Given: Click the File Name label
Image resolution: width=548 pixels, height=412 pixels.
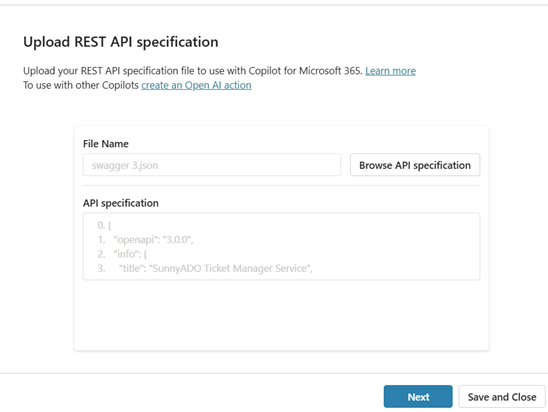Looking at the screenshot, I should pos(106,144).
